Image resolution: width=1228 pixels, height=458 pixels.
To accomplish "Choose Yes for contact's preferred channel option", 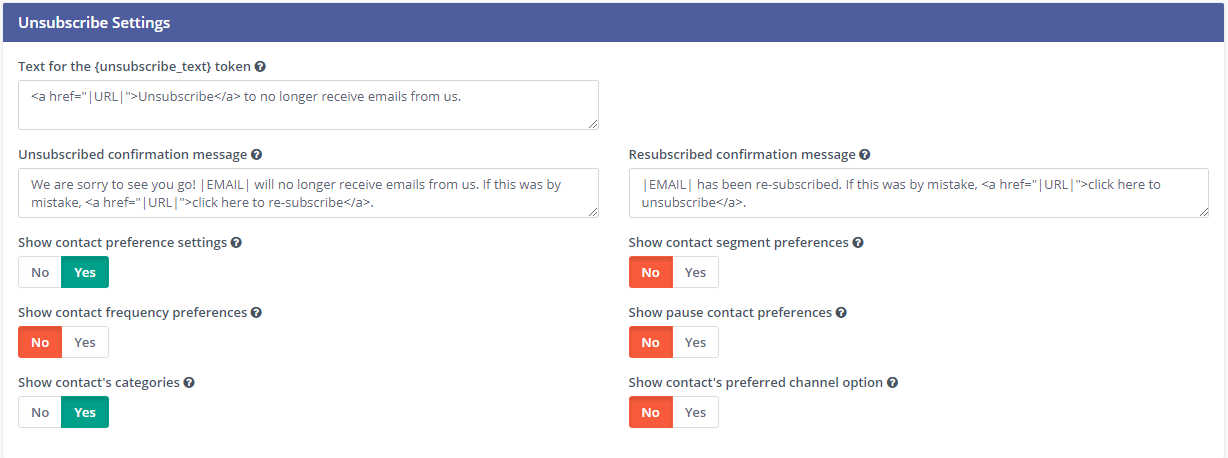I will (695, 412).
